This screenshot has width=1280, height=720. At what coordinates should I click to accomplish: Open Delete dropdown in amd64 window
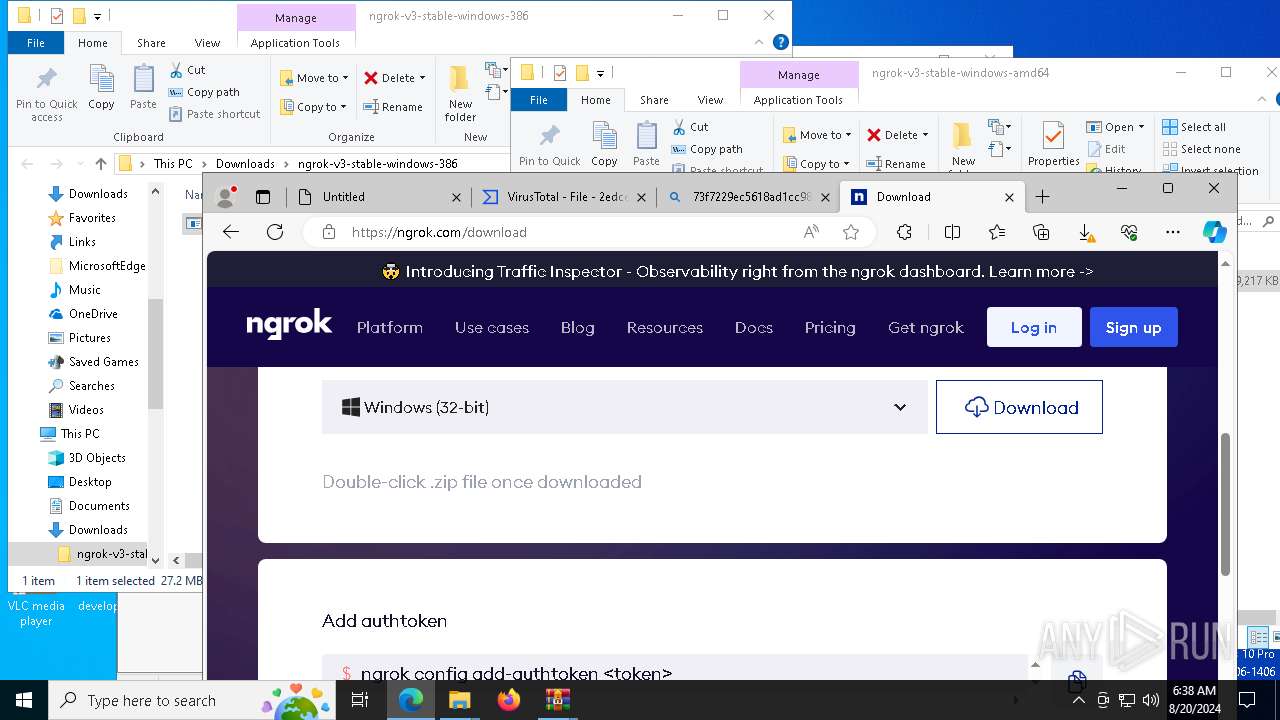click(x=898, y=135)
